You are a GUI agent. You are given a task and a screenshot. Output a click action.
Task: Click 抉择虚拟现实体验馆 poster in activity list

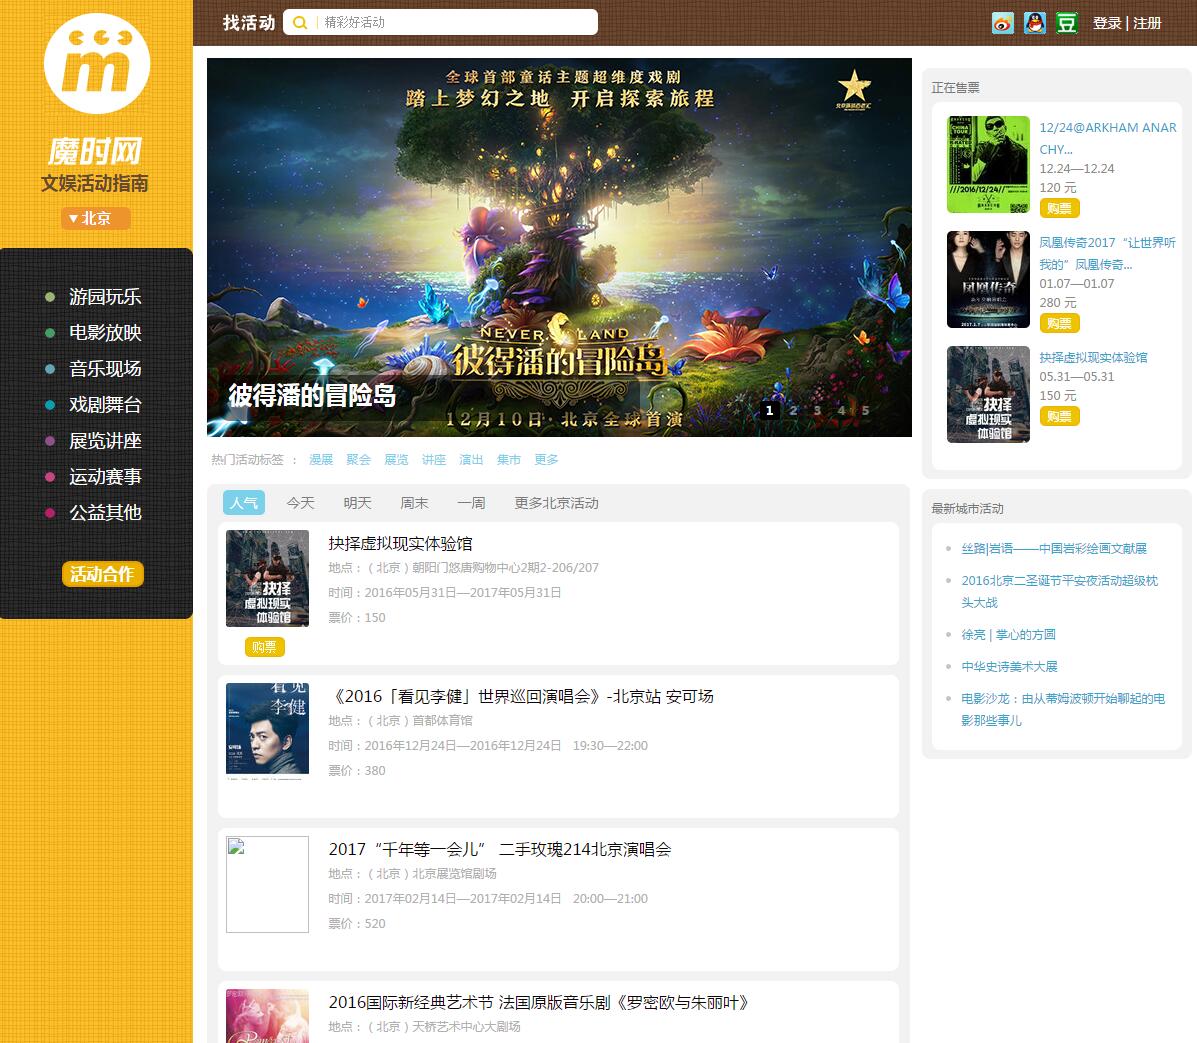pyautogui.click(x=267, y=578)
